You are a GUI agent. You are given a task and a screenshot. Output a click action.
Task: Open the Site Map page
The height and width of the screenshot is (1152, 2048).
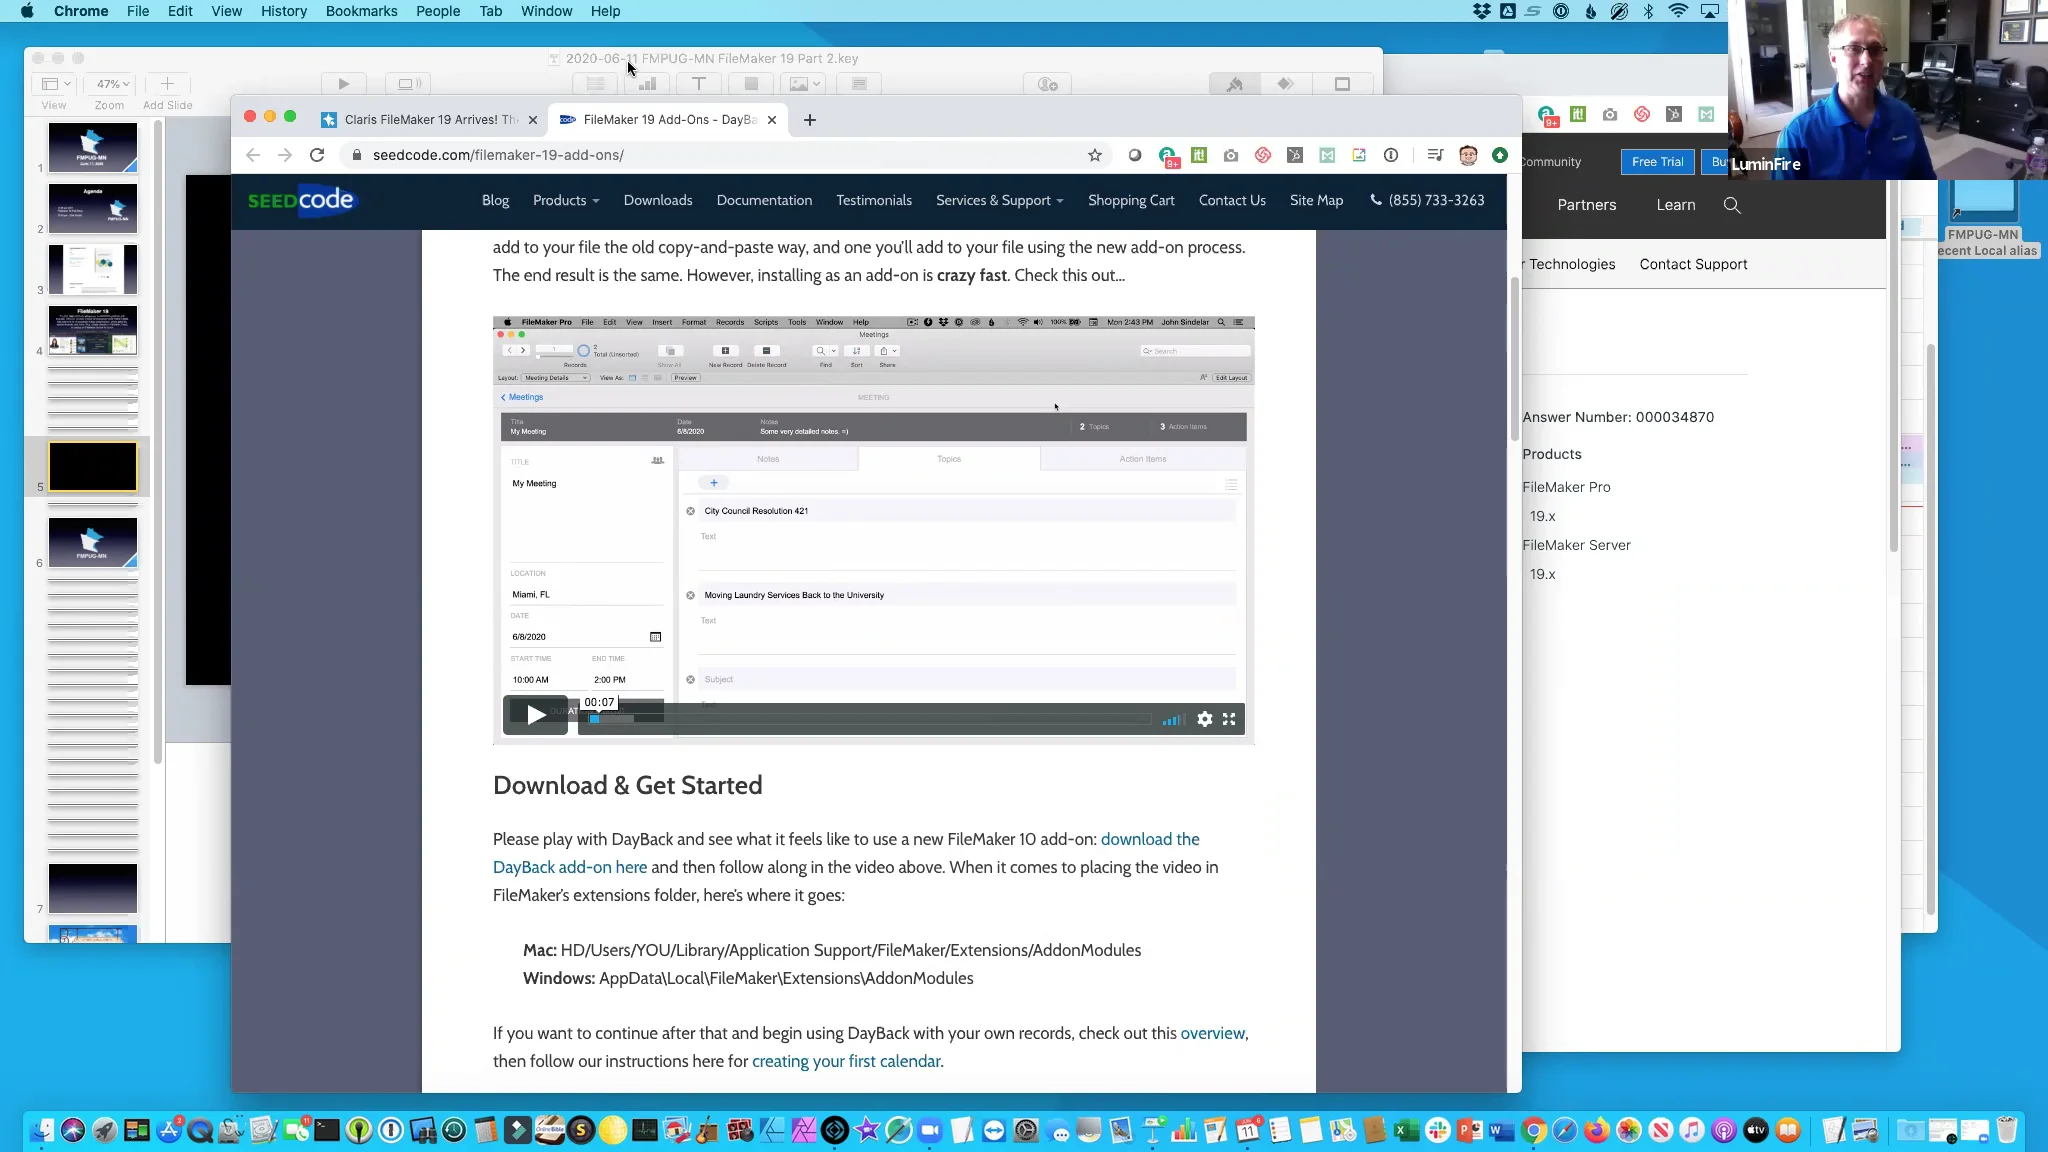(1316, 201)
